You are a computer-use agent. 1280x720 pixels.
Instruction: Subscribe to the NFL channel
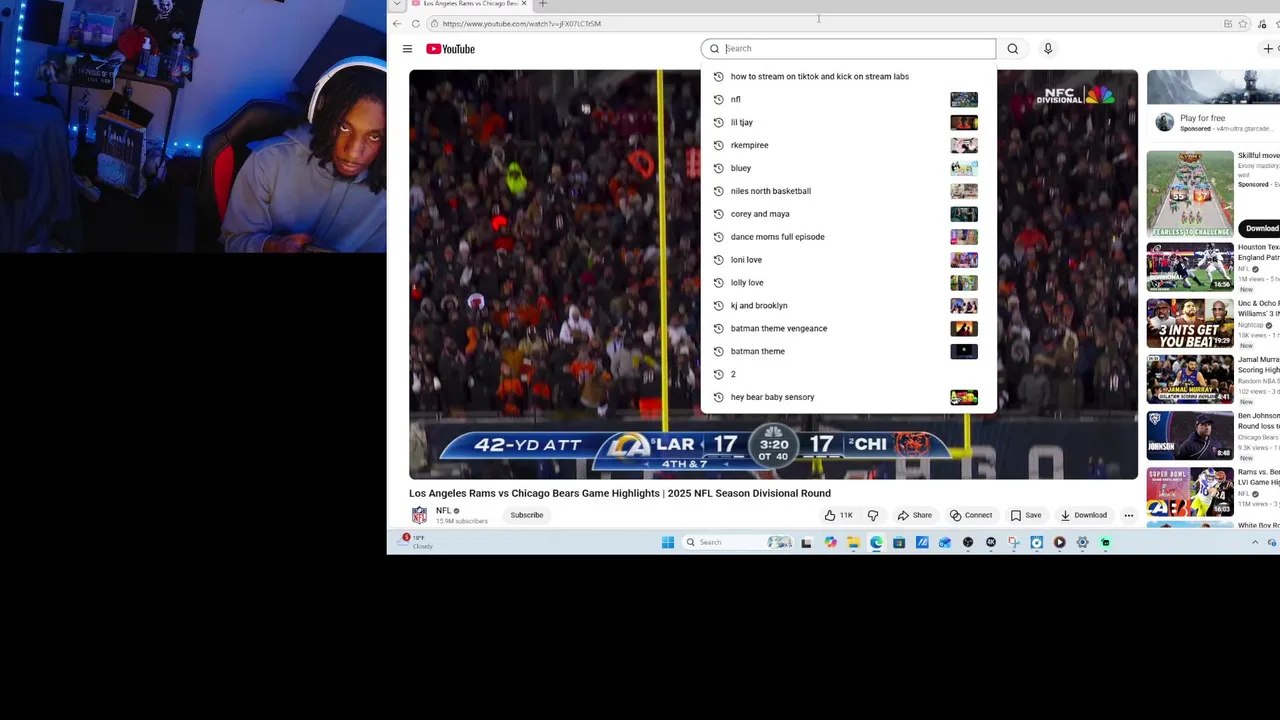coord(527,515)
